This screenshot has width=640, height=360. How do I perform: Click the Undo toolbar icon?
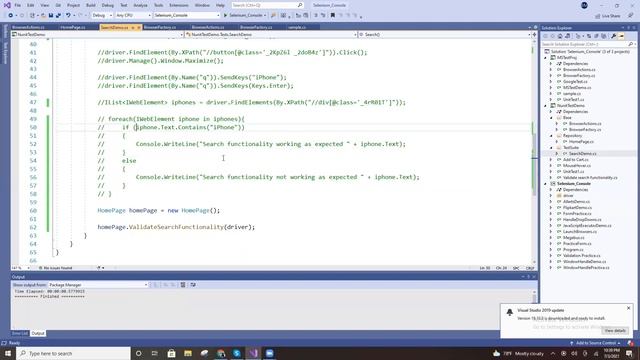(x=68, y=15)
